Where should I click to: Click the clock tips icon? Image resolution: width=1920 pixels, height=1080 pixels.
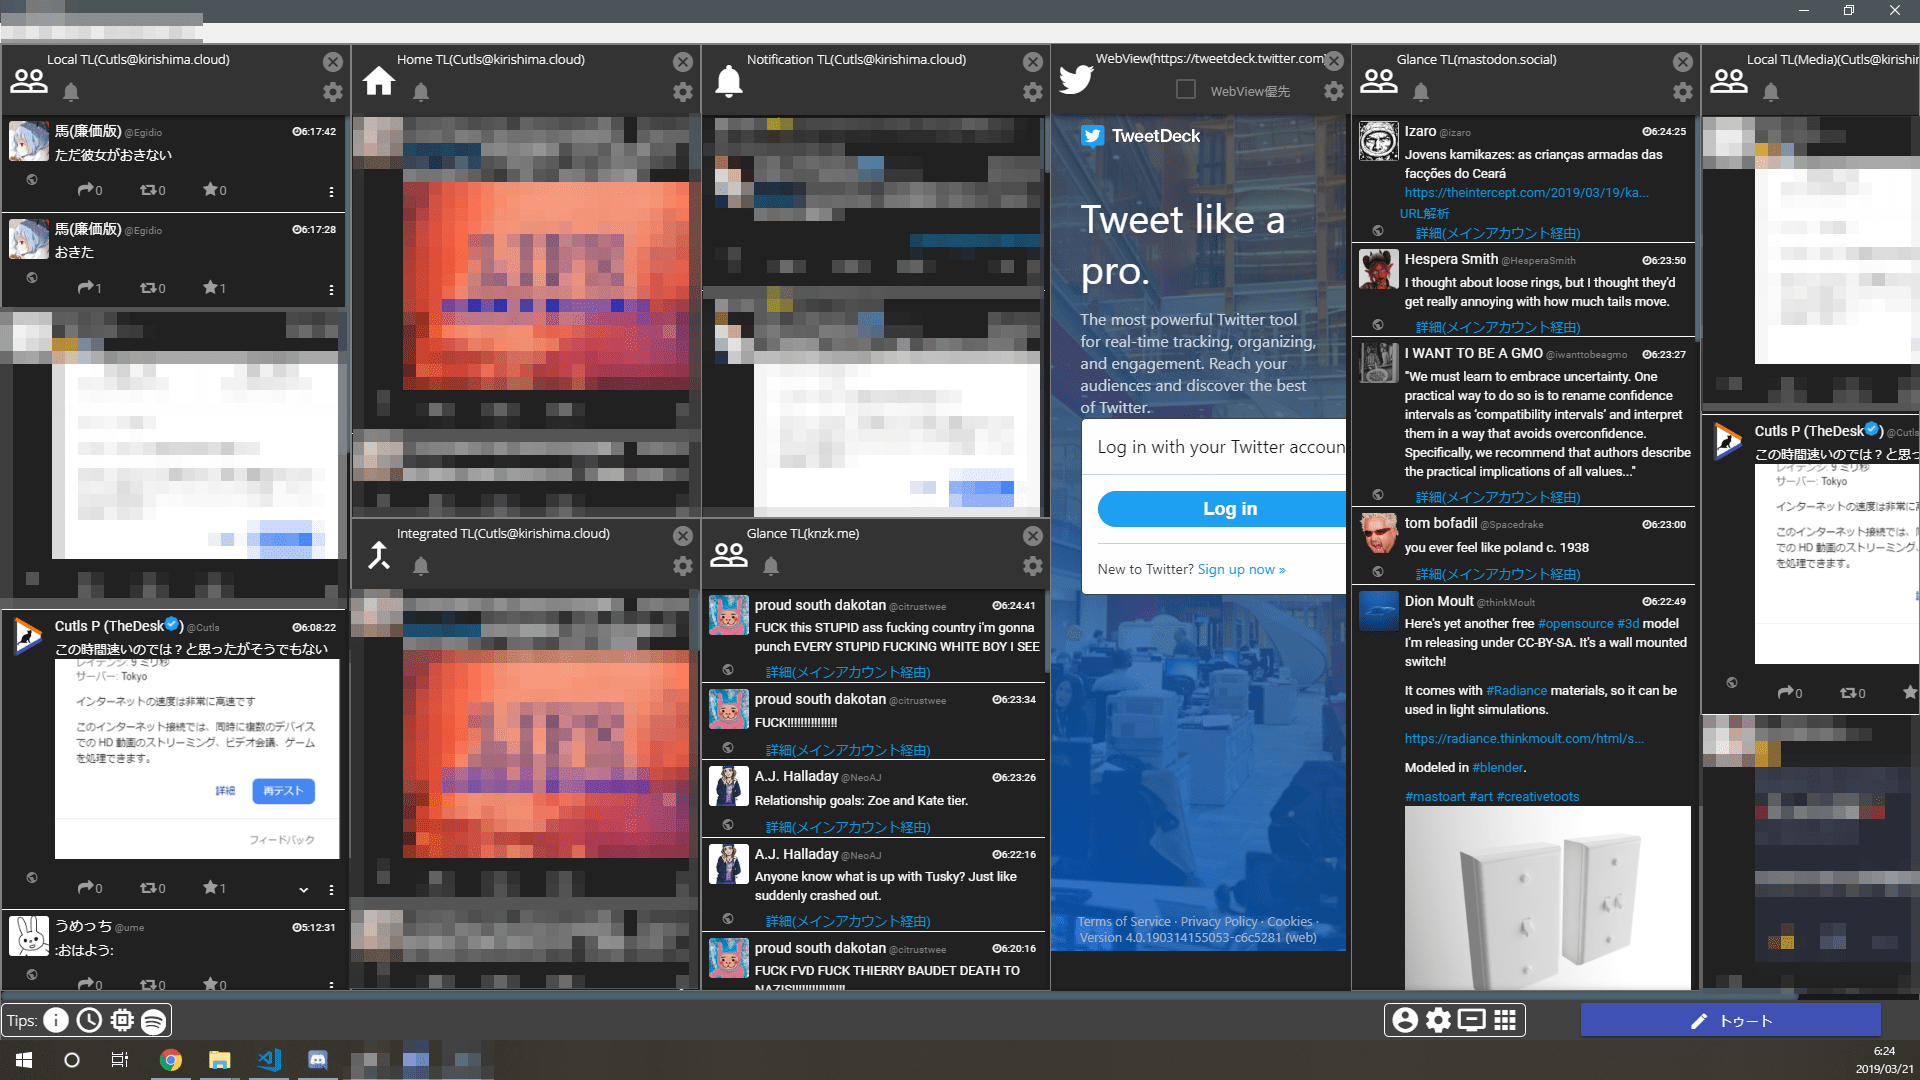pos(89,1020)
